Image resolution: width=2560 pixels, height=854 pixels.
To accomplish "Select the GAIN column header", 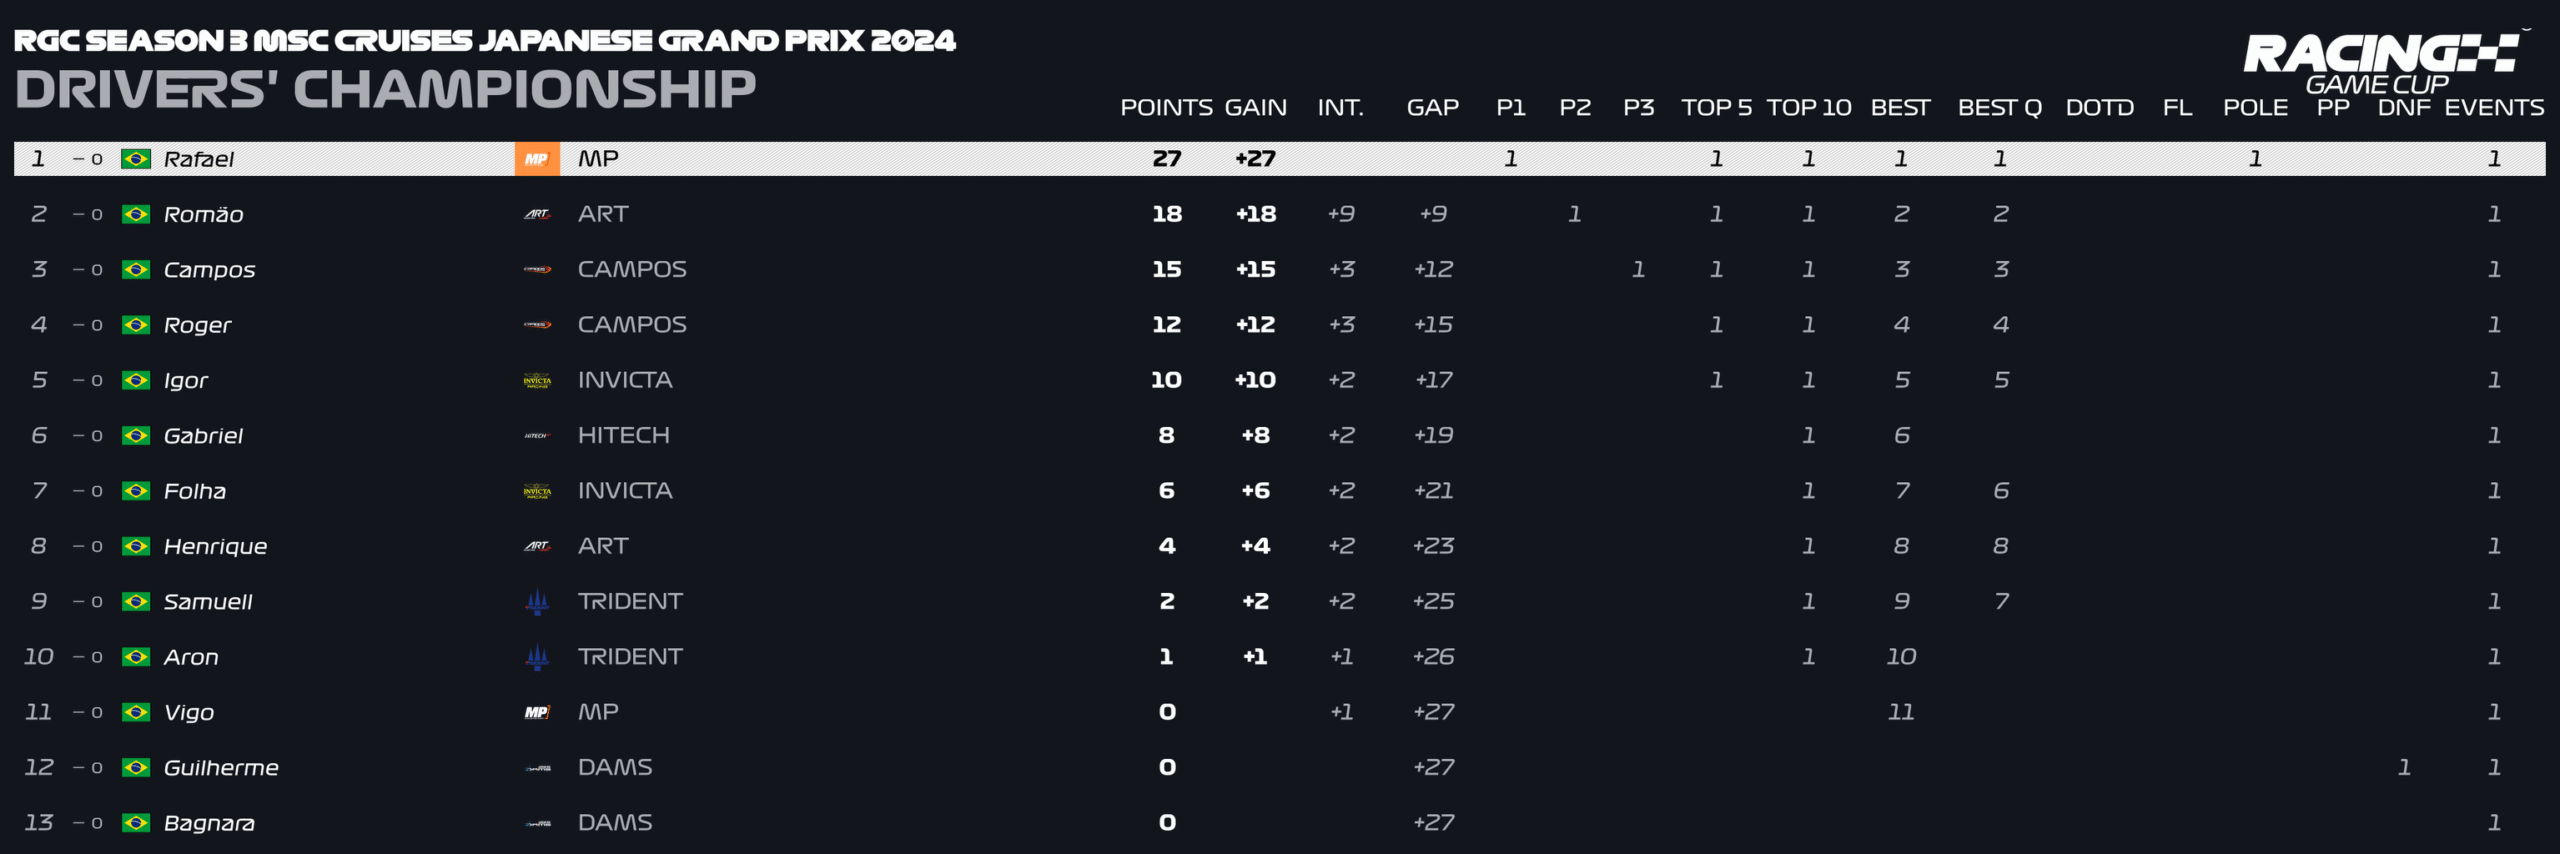I will (1255, 107).
